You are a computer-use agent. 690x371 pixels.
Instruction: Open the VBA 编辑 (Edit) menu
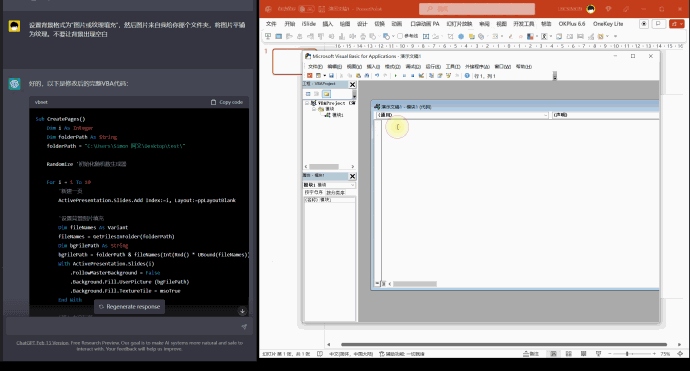tap(334, 66)
